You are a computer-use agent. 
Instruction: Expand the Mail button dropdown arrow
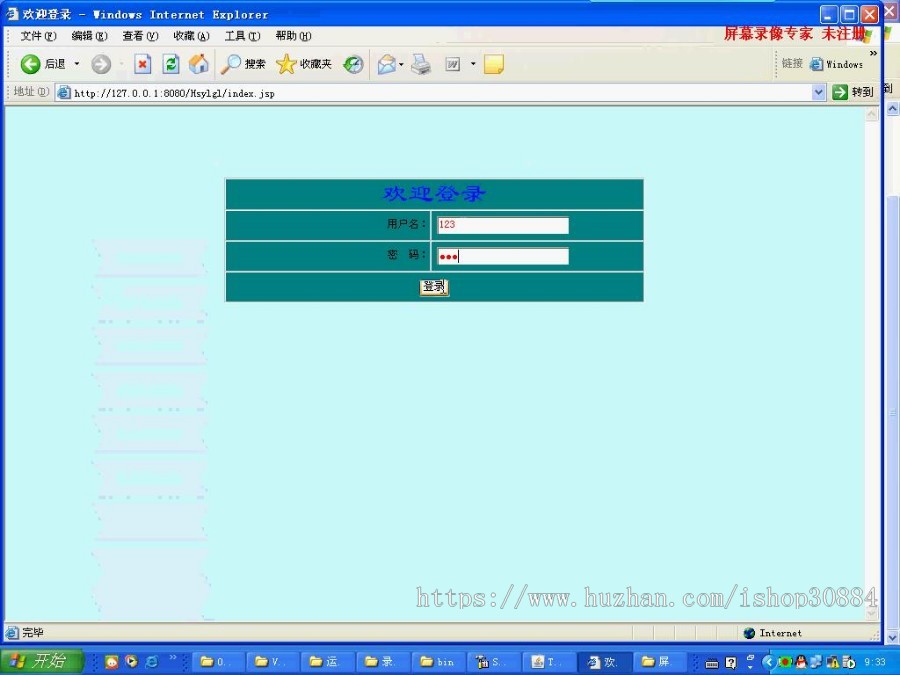401,64
